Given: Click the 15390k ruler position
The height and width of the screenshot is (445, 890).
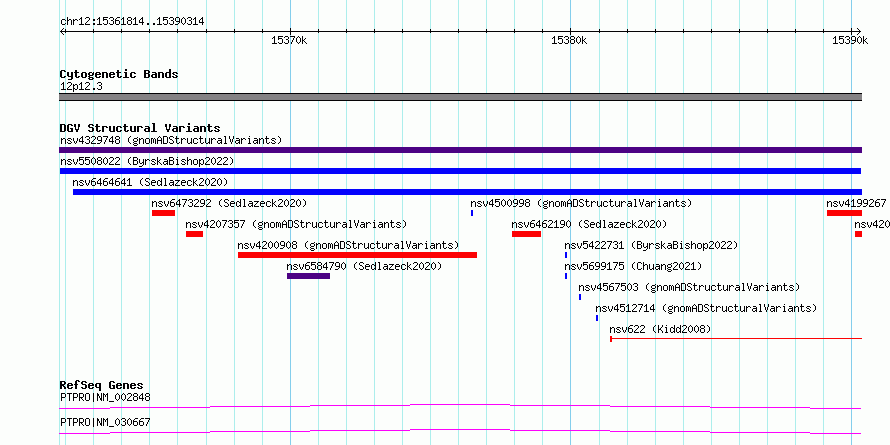Looking at the screenshot, I should point(850,40).
